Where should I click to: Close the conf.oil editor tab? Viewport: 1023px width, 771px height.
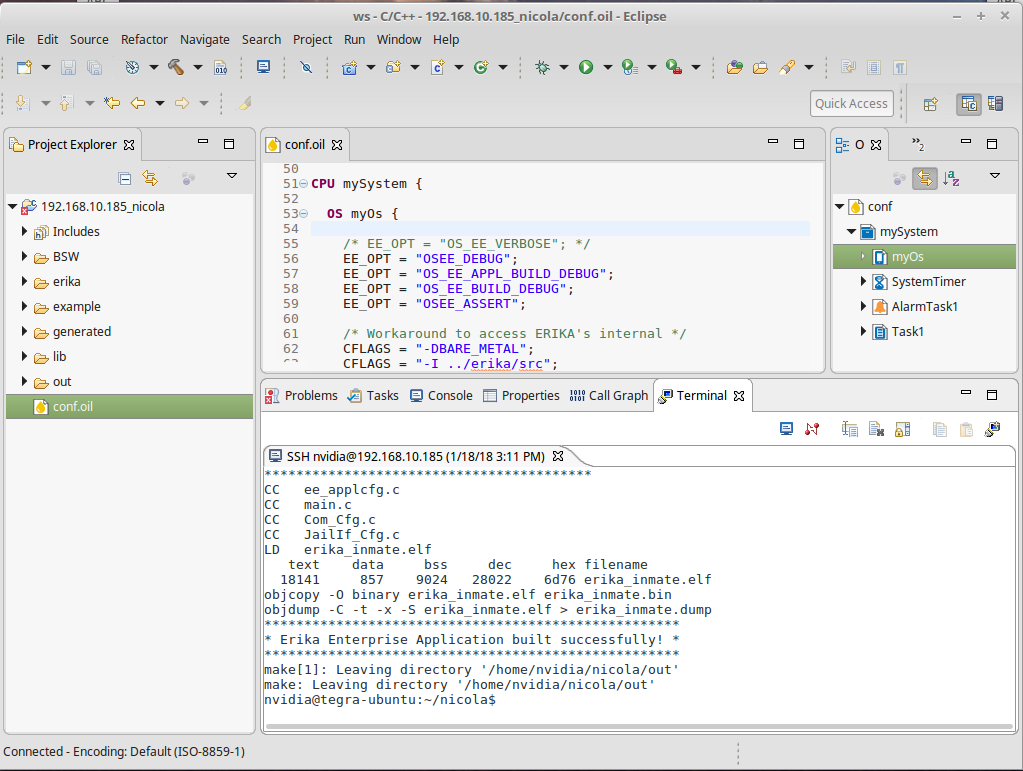(337, 145)
